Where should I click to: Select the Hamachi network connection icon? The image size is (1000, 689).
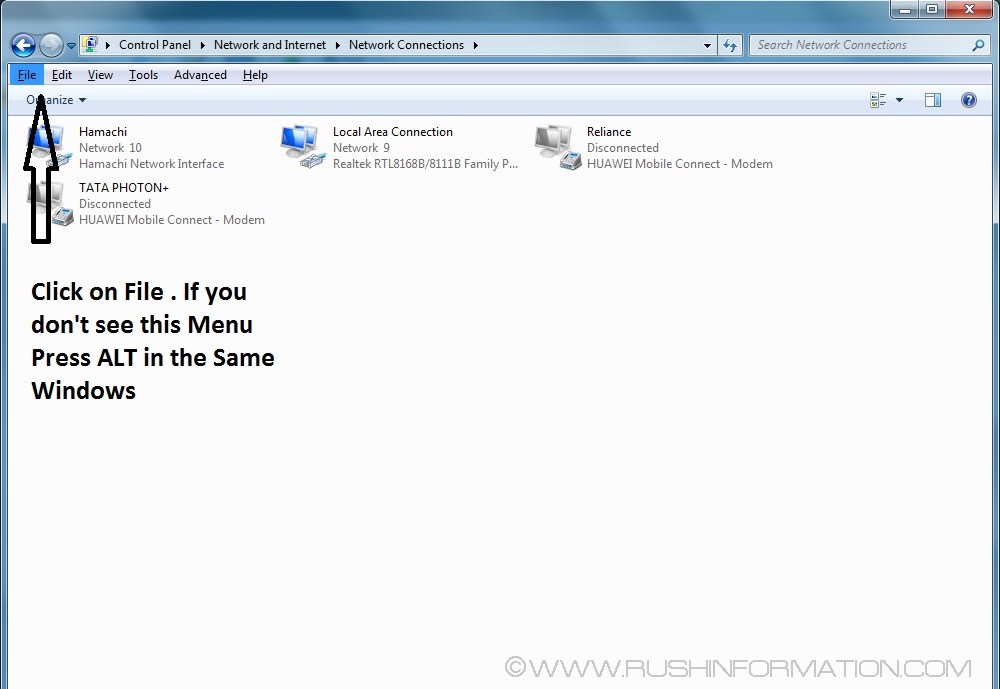(47, 147)
